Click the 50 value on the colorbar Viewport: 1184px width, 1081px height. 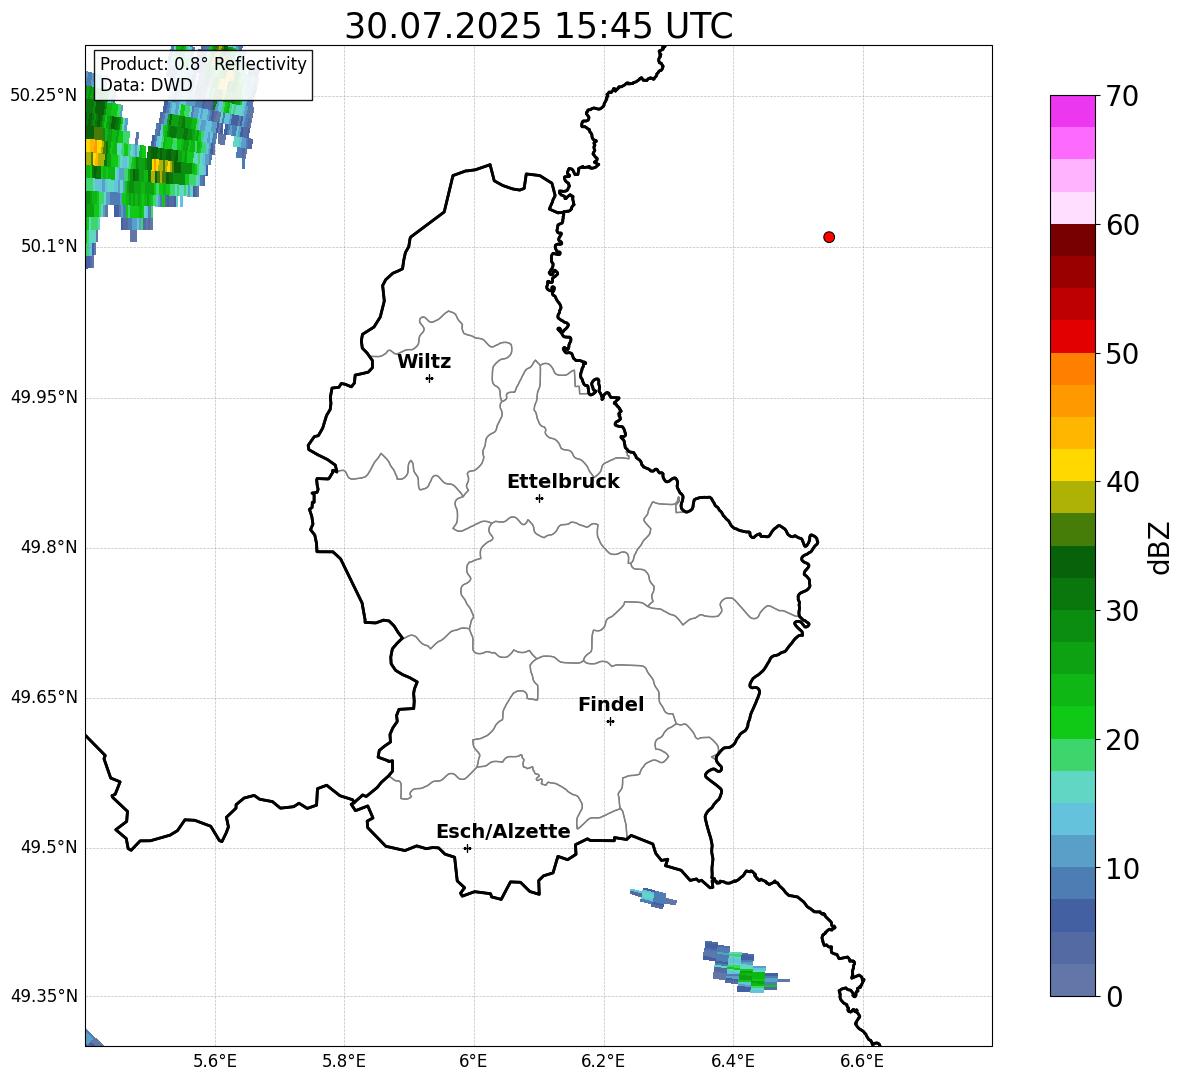tap(1122, 353)
